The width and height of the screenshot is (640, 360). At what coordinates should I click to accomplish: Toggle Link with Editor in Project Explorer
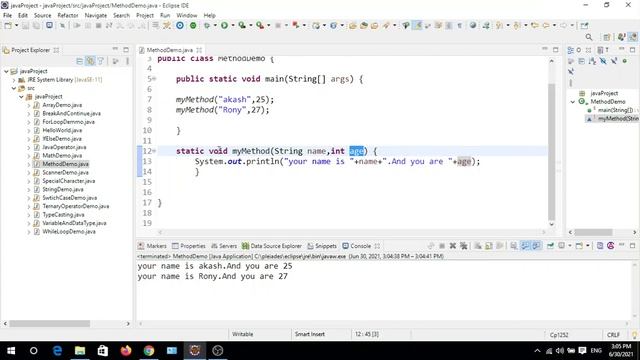click(x=90, y=61)
